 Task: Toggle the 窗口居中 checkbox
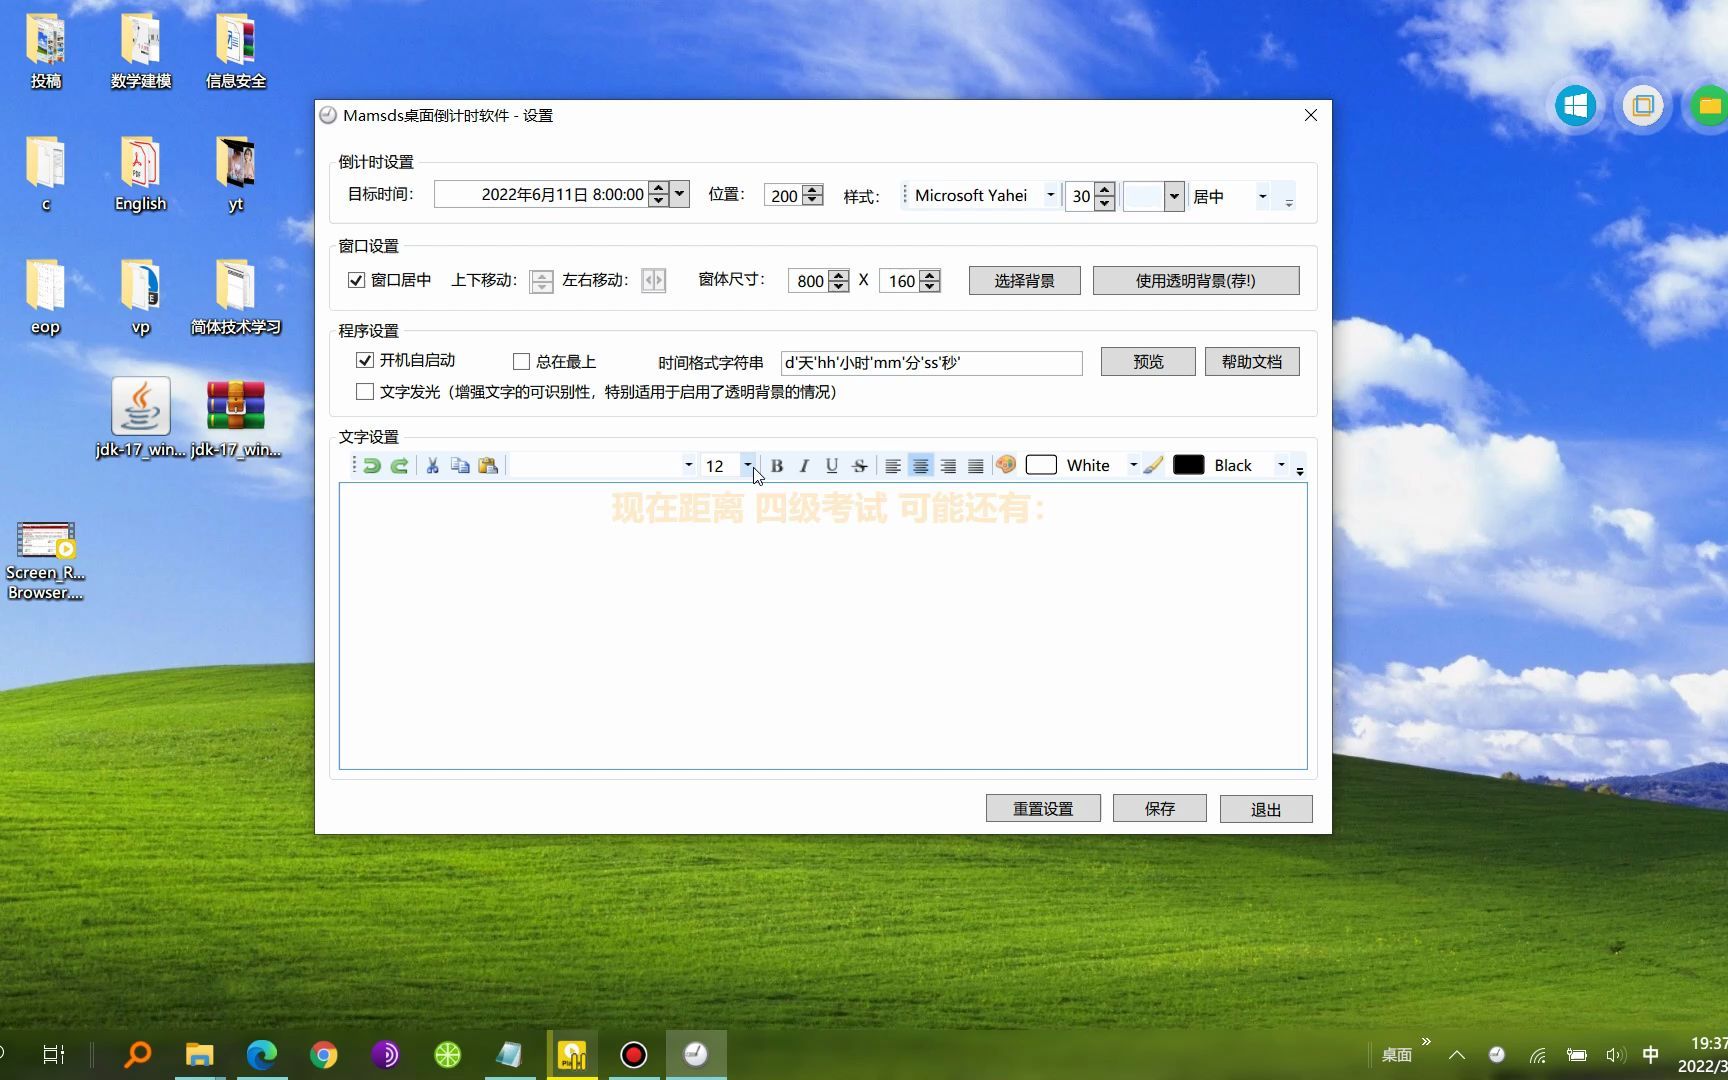click(x=356, y=280)
